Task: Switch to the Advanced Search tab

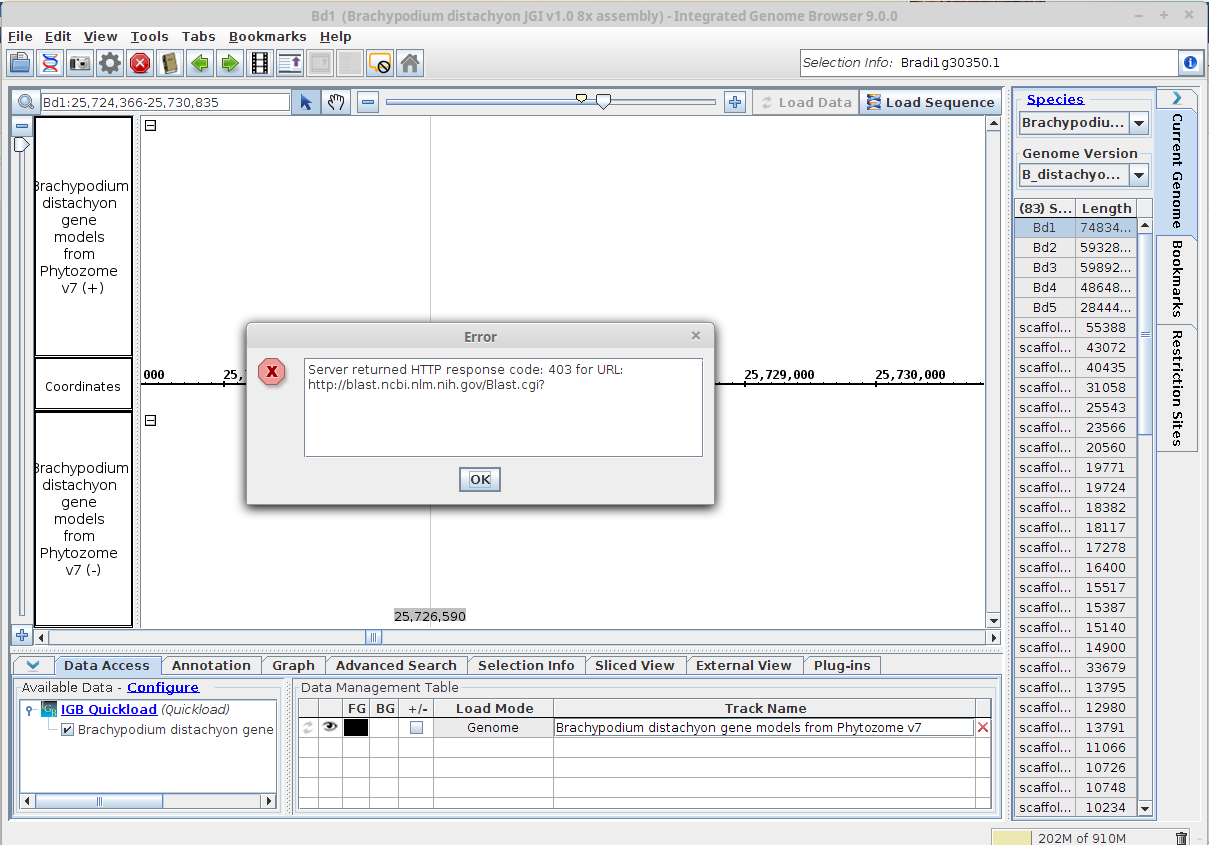Action: [x=396, y=665]
